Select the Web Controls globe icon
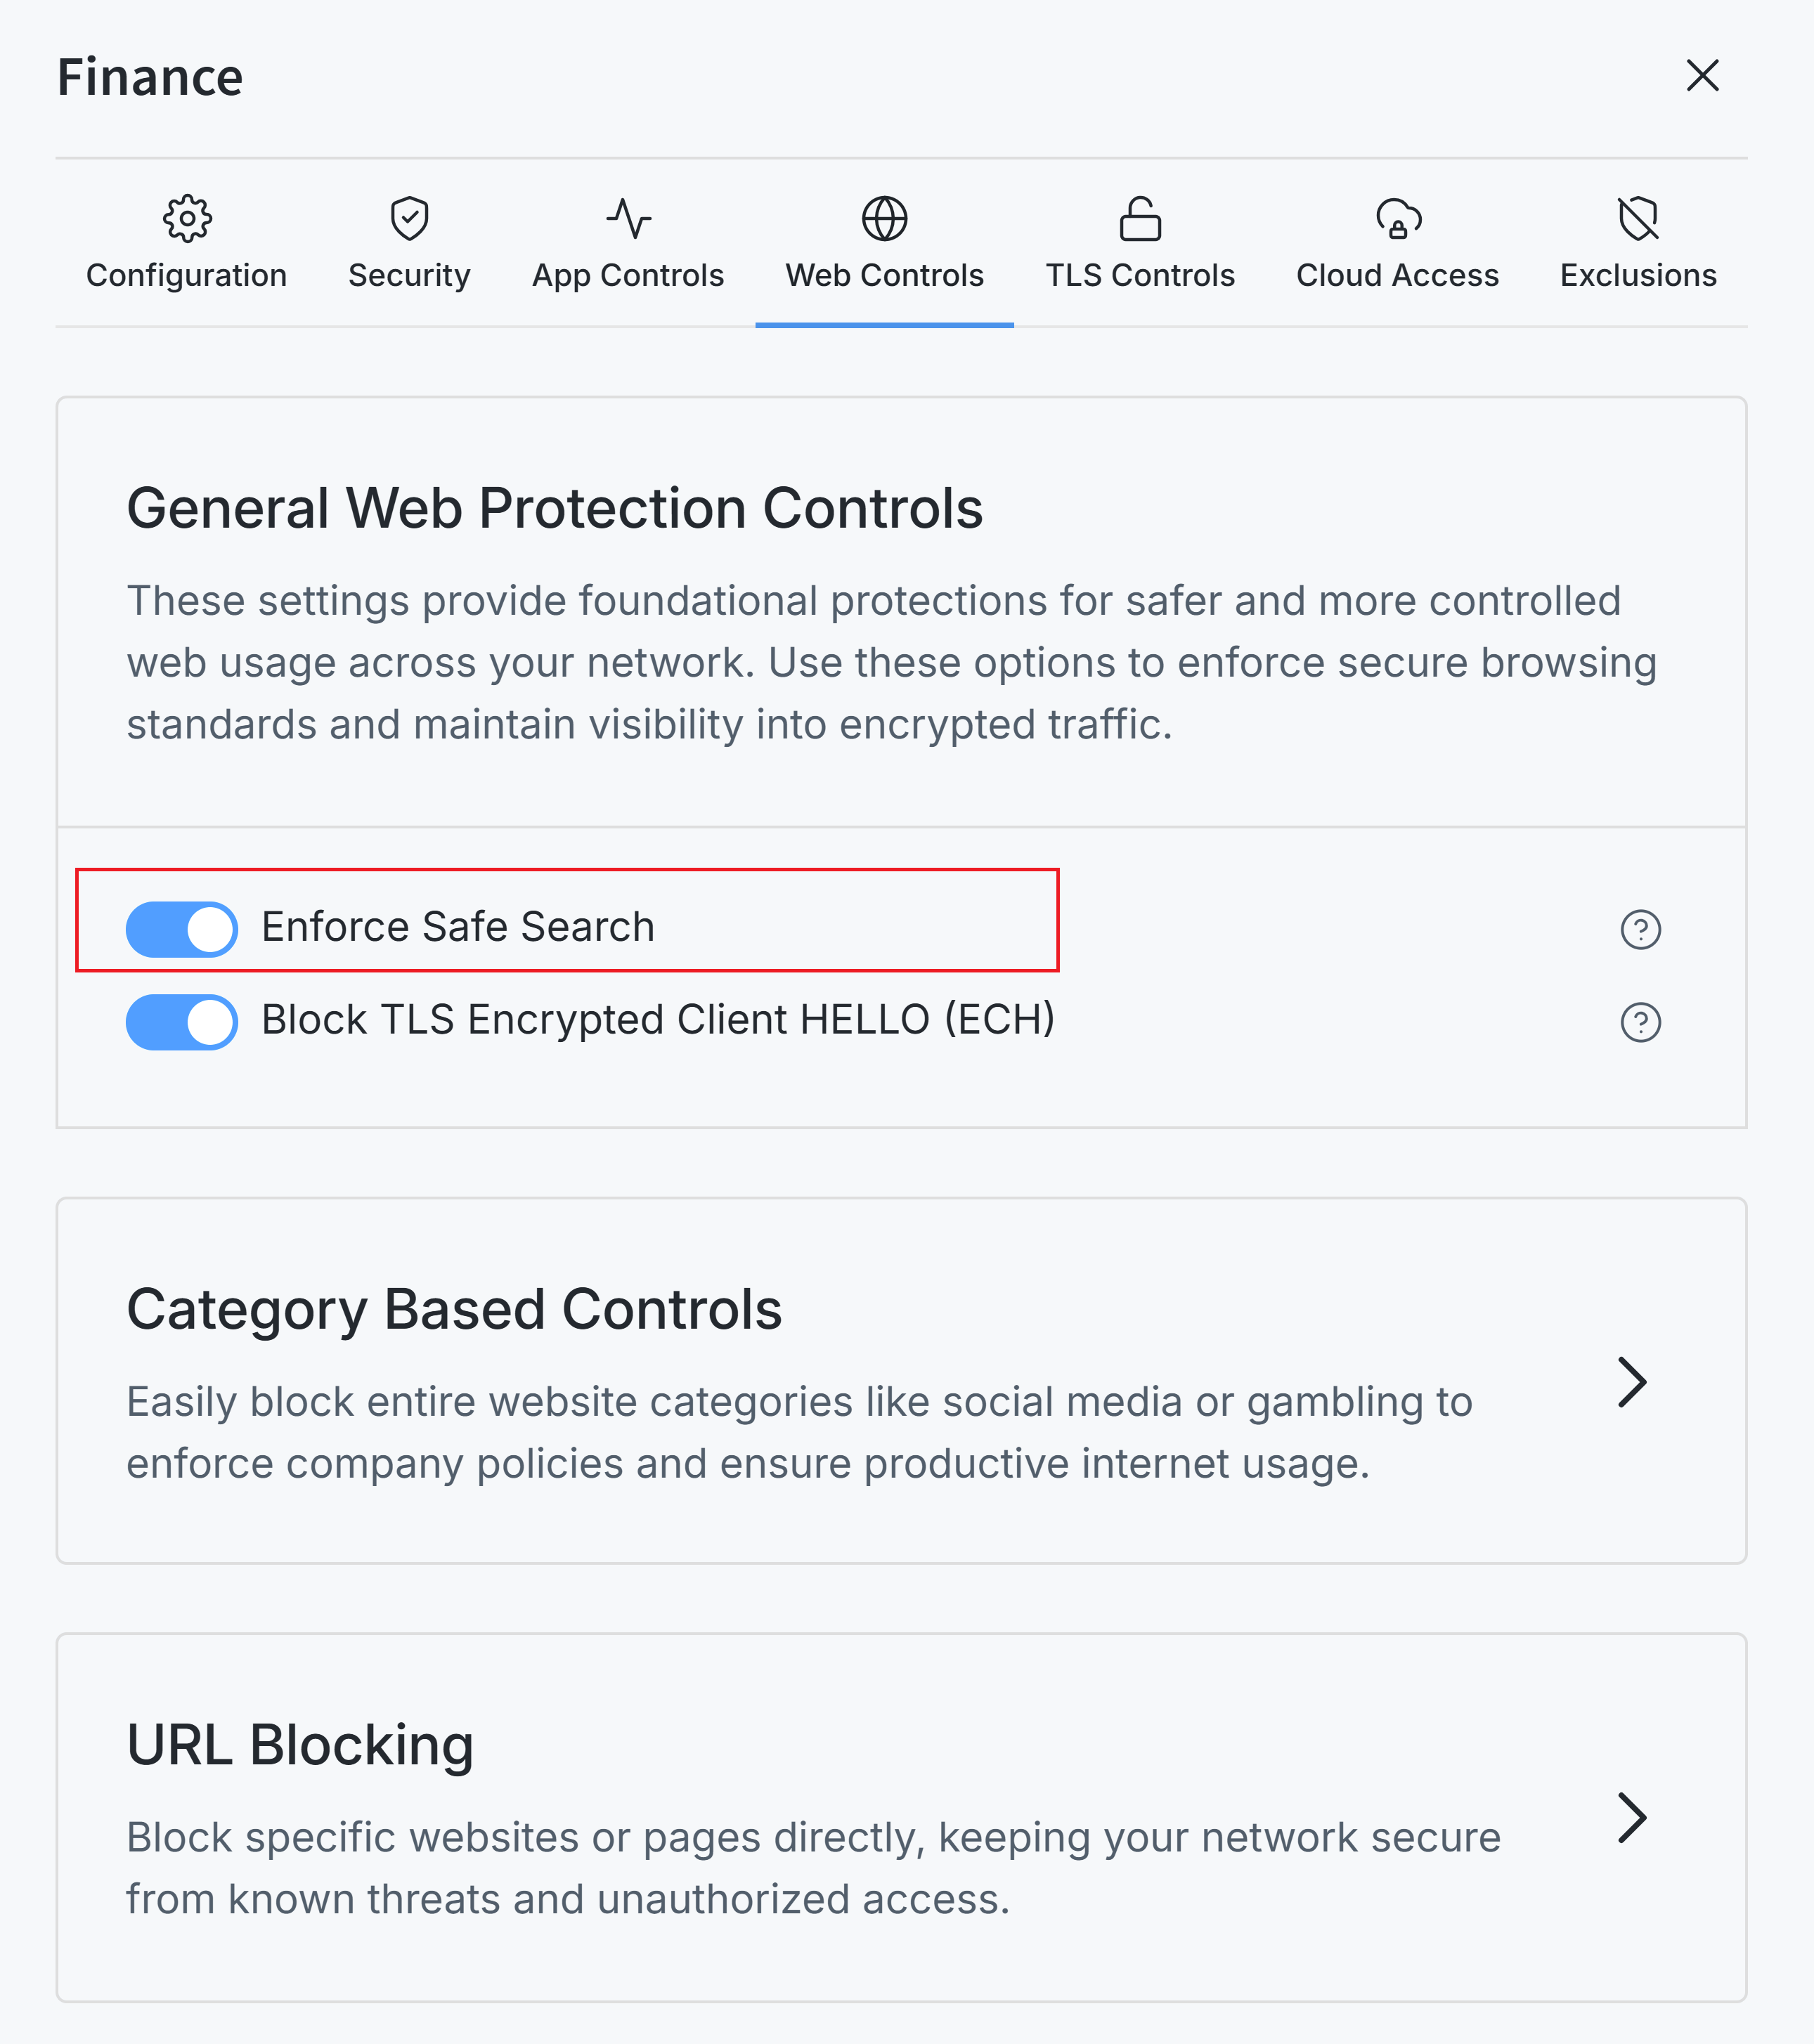The height and width of the screenshot is (2044, 1814). click(884, 218)
